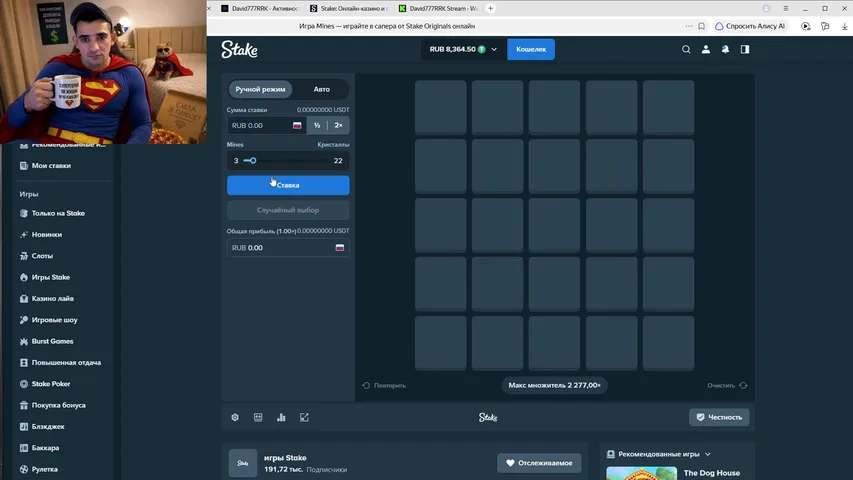The width and height of the screenshot is (853, 480).
Task: Open game in popout window icon
Action: point(304,417)
